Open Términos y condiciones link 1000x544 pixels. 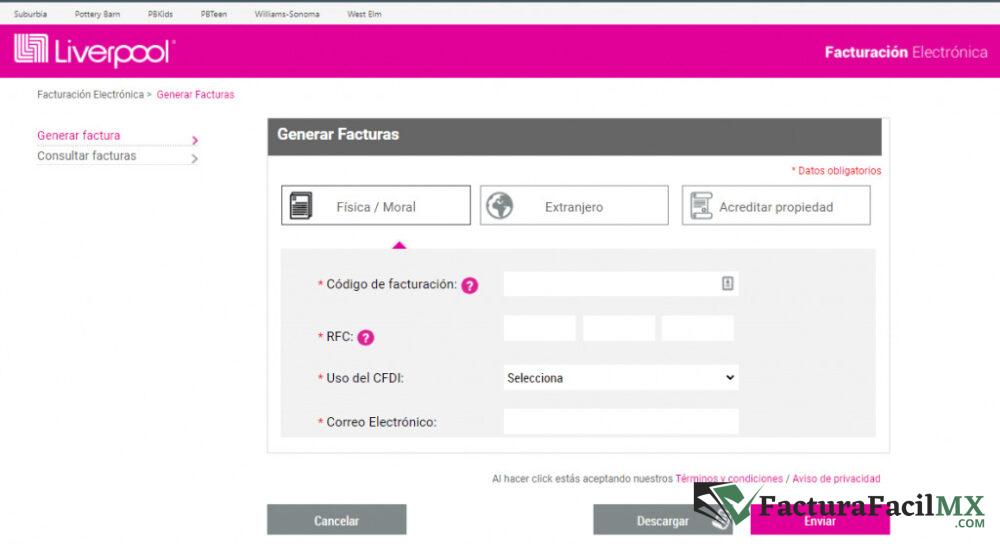pyautogui.click(x=729, y=478)
